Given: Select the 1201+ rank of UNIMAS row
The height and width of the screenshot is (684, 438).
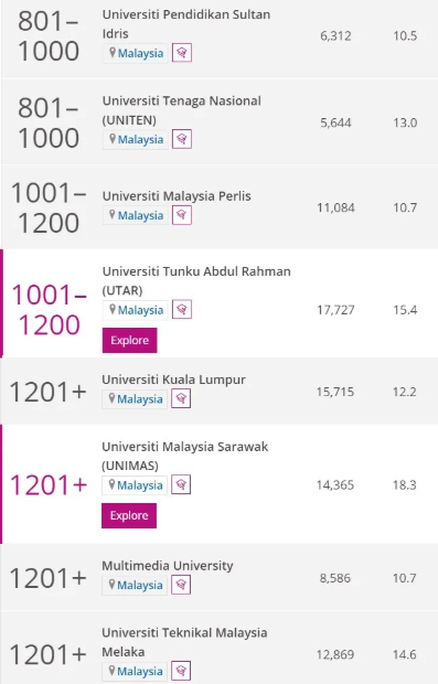Looking at the screenshot, I should point(48,485).
